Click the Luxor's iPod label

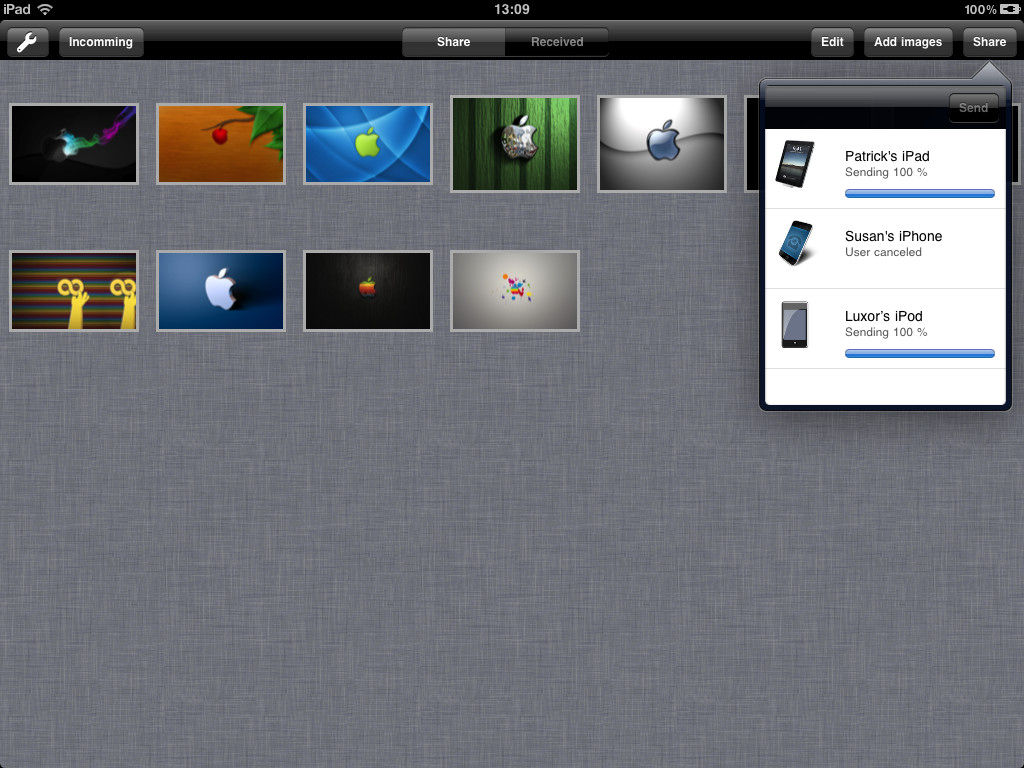884,316
